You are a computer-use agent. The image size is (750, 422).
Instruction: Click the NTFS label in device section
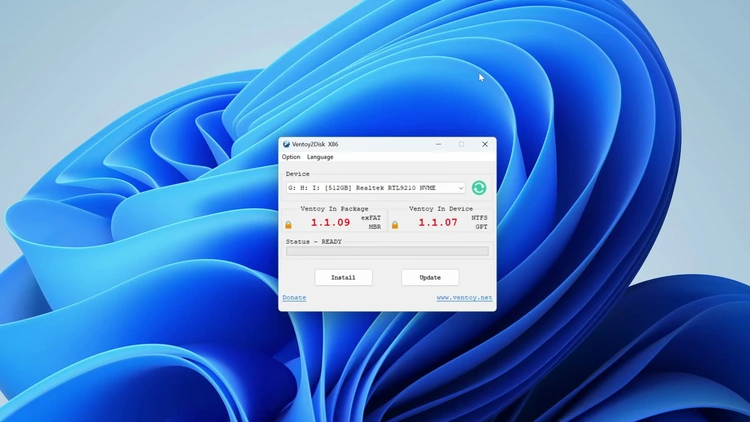pos(479,218)
